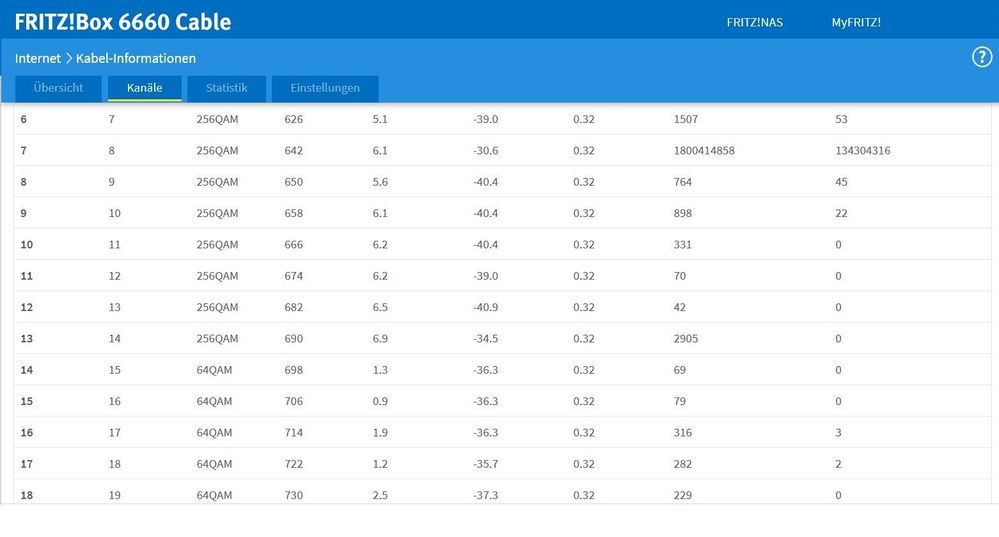Click the FRITZ!Box 6660 Cable logo title
The height and width of the screenshot is (537, 999).
pyautogui.click(x=123, y=22)
